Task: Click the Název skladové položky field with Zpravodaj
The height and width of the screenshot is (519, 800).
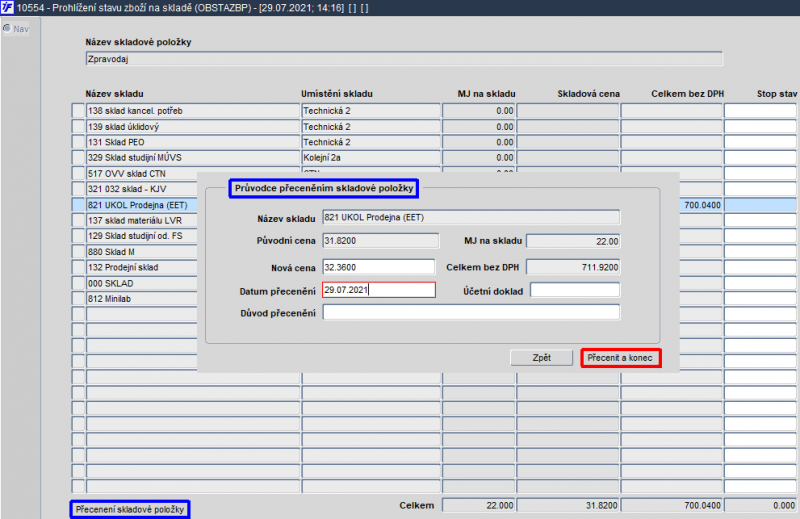Action: pyautogui.click(x=403, y=59)
